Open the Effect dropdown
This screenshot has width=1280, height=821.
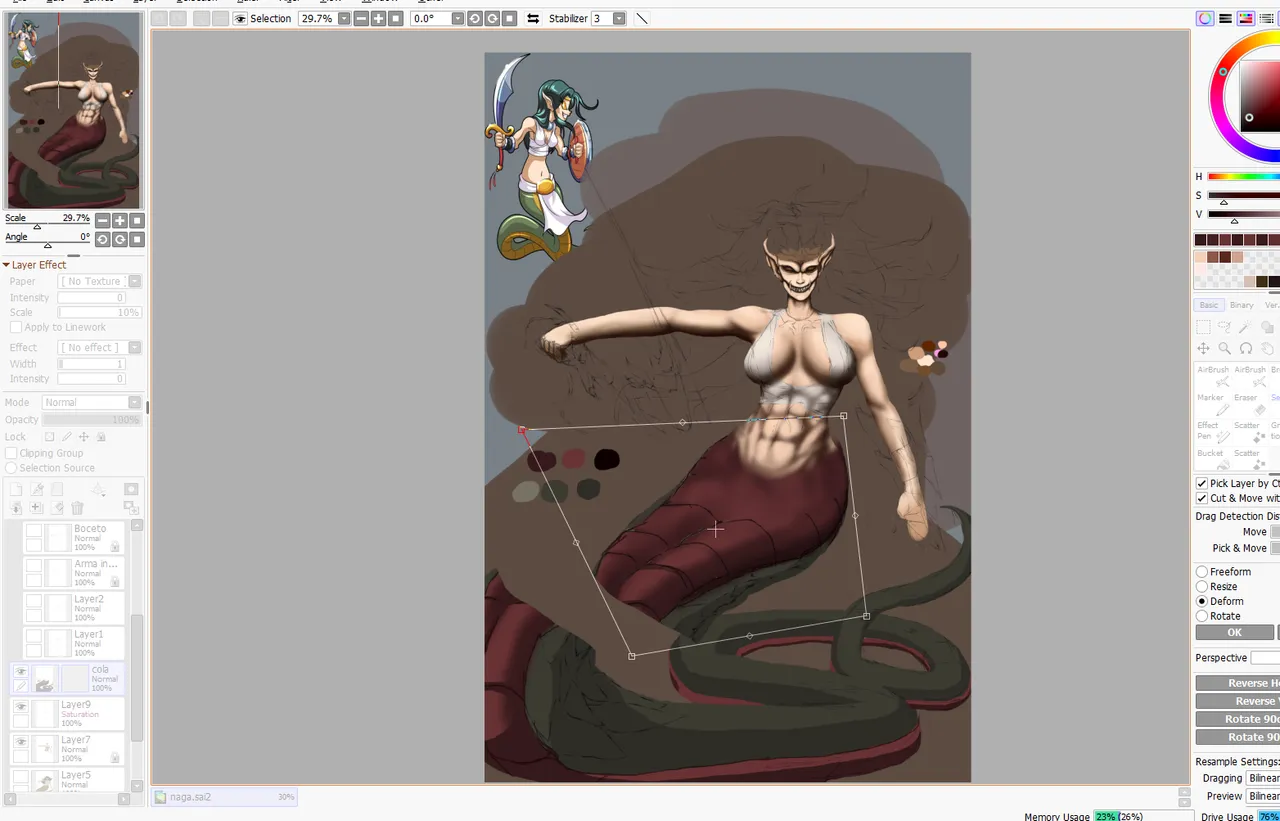[x=135, y=348]
